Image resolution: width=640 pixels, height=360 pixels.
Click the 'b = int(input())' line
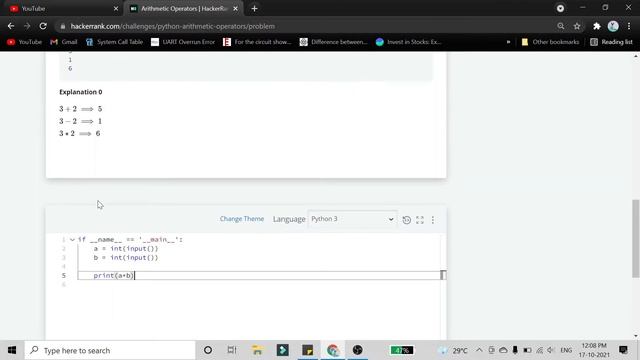pyautogui.click(x=126, y=258)
